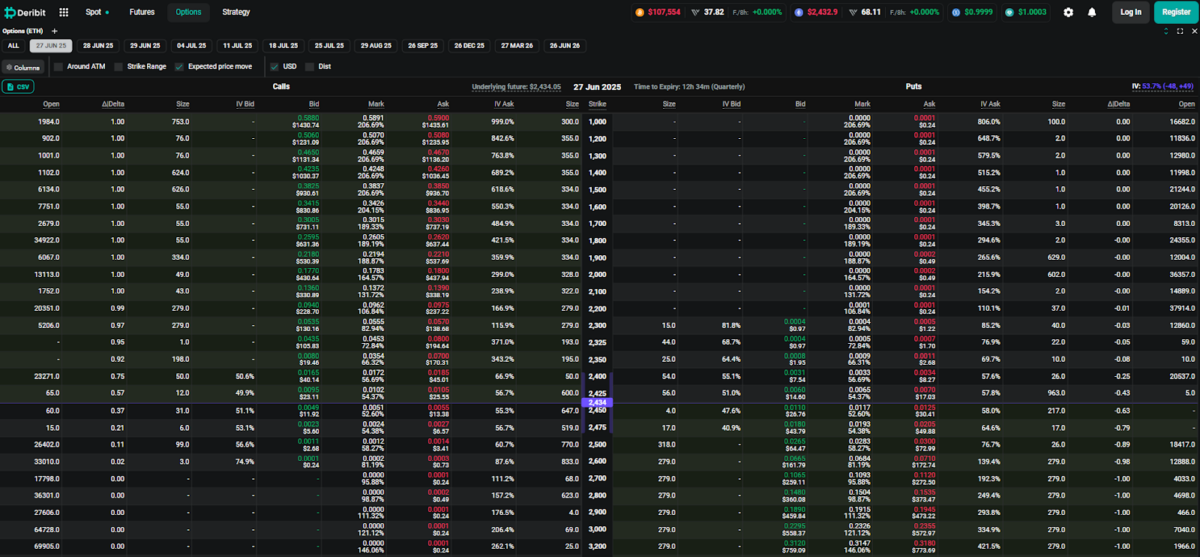Open settings via the gear icon
The image size is (1200, 557).
[1068, 12]
